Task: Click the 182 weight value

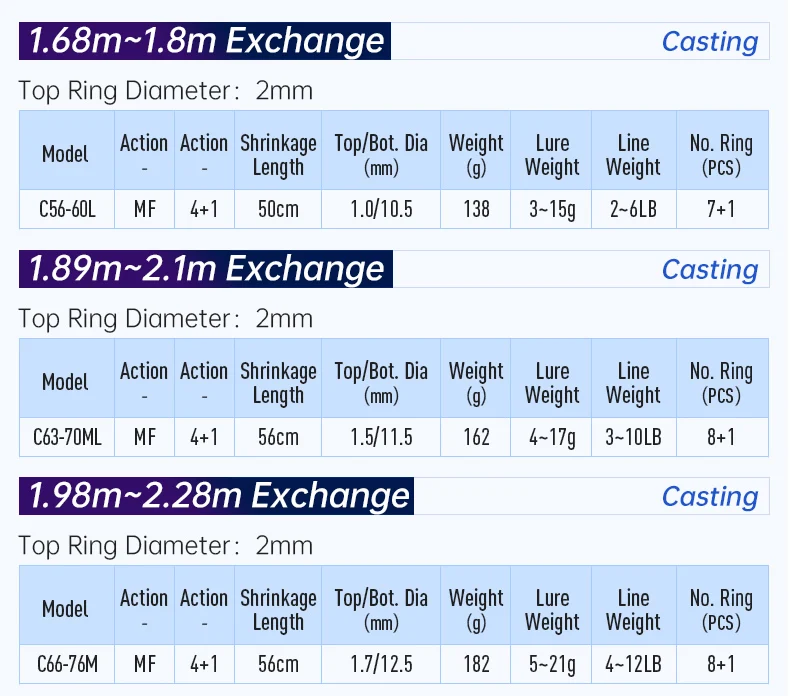Action: pyautogui.click(x=476, y=664)
